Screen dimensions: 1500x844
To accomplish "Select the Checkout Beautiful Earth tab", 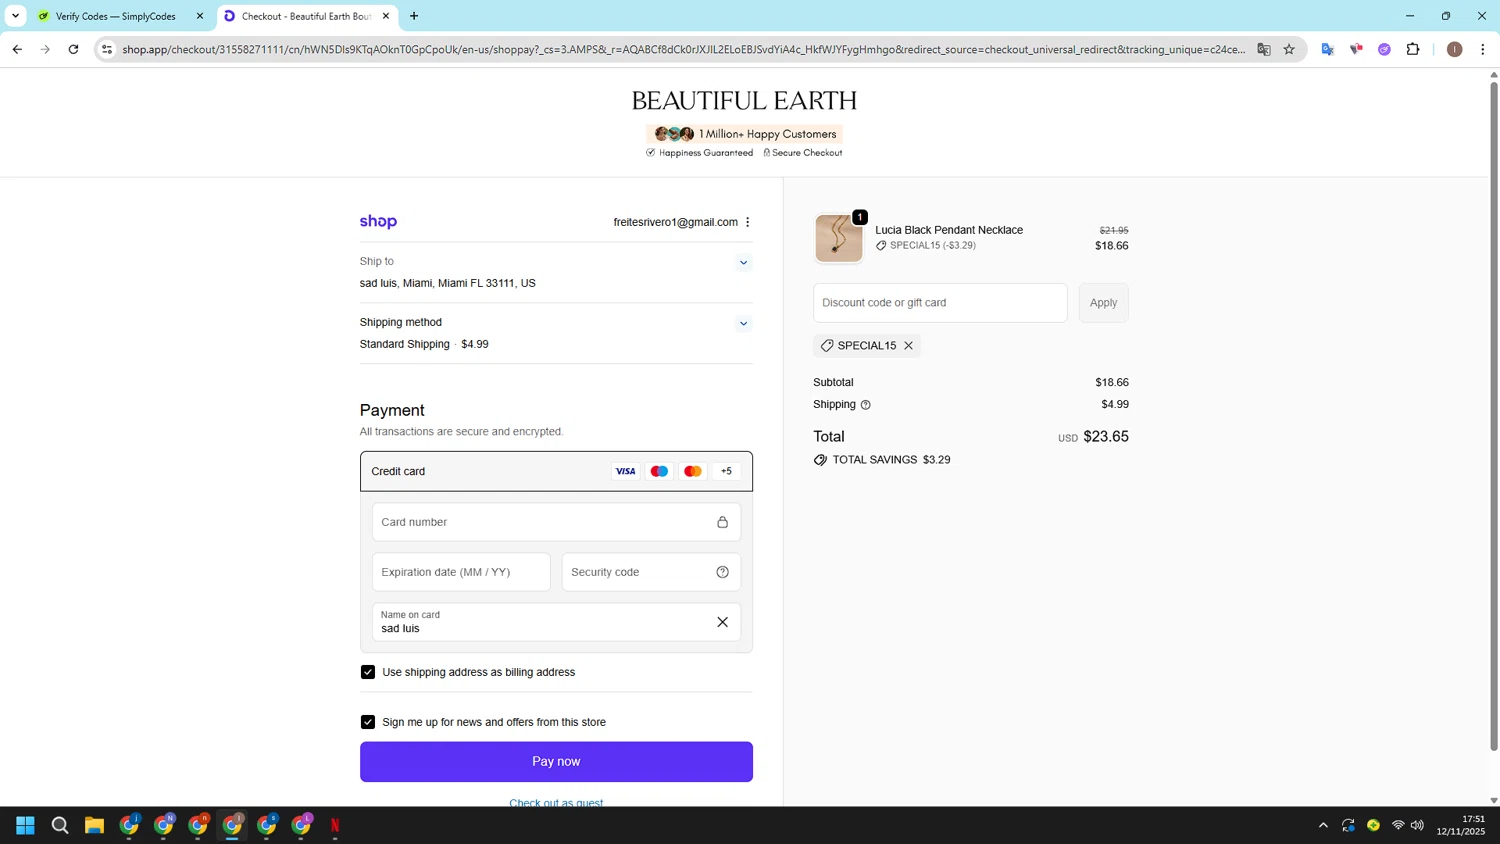I will [305, 16].
